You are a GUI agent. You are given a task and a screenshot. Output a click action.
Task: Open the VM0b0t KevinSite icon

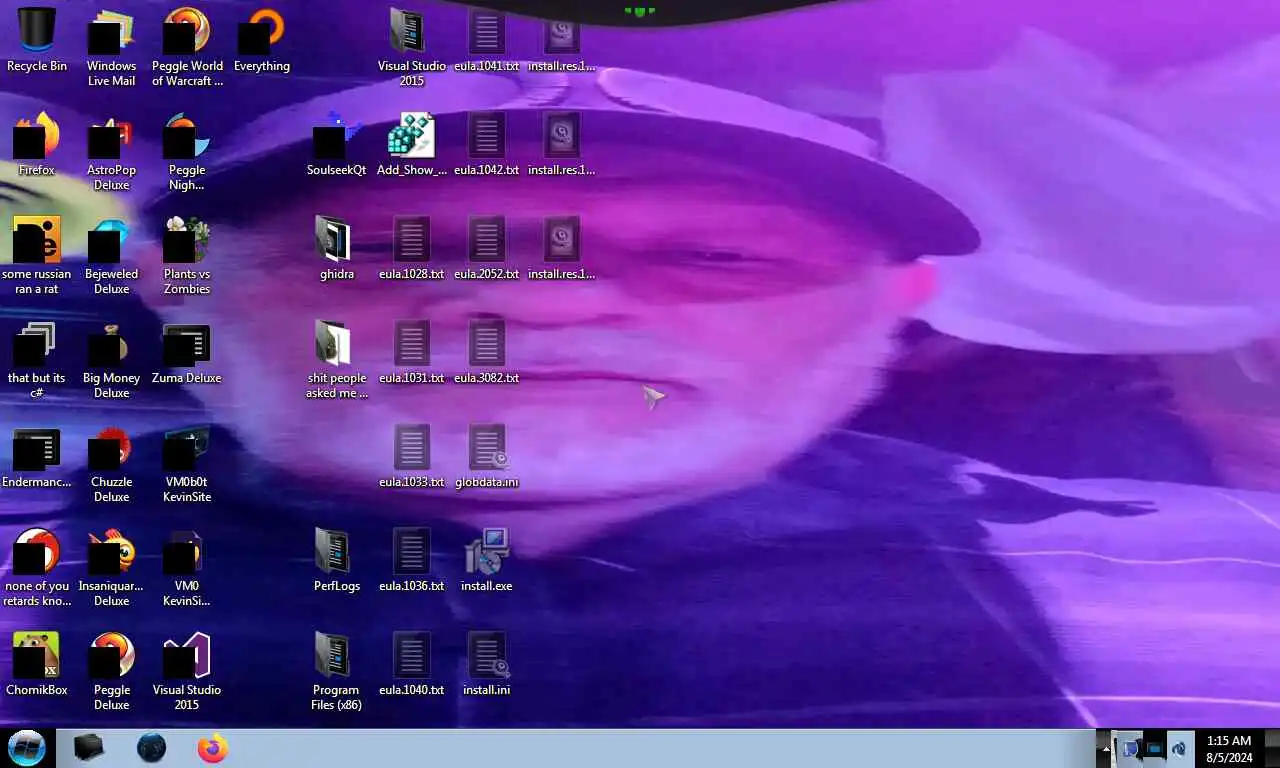pos(187,462)
